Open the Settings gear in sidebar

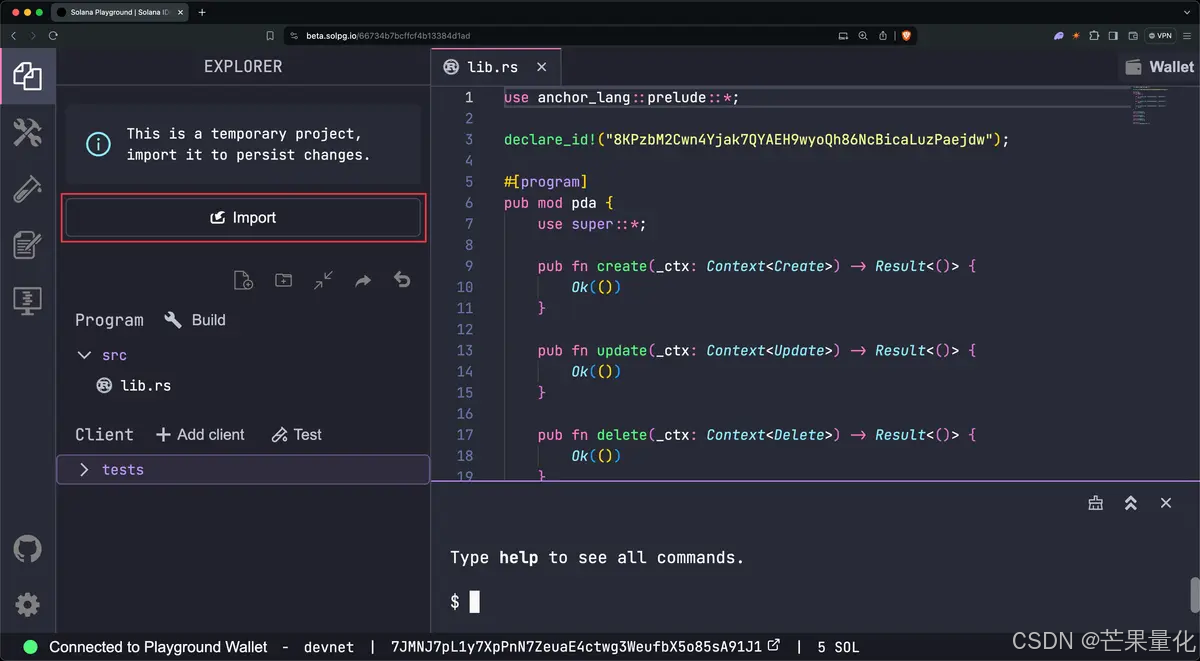coord(28,604)
